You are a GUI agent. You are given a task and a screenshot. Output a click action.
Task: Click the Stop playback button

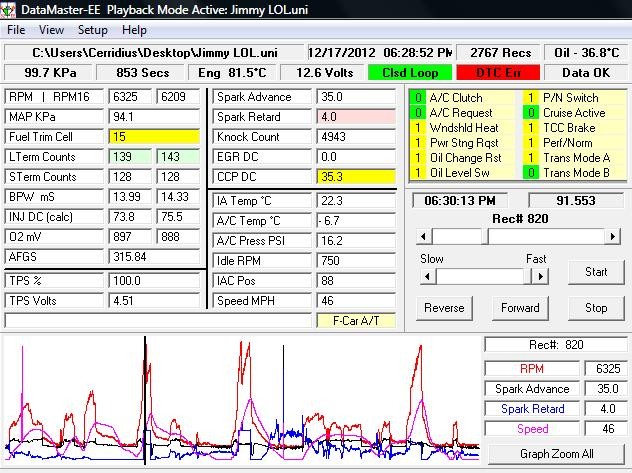point(596,308)
